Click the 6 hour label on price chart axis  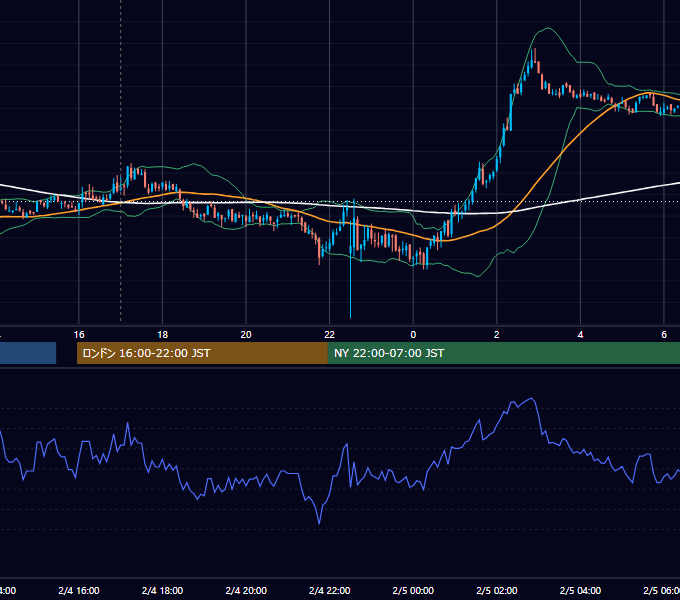click(664, 335)
